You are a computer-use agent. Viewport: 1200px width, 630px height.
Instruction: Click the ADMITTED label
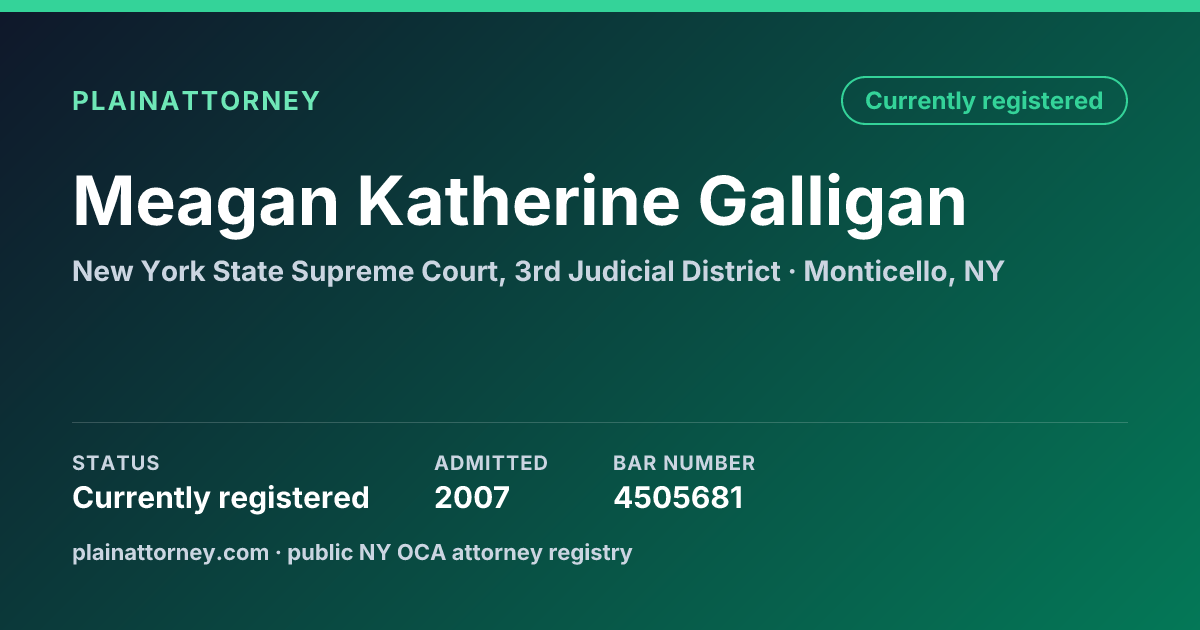point(491,463)
